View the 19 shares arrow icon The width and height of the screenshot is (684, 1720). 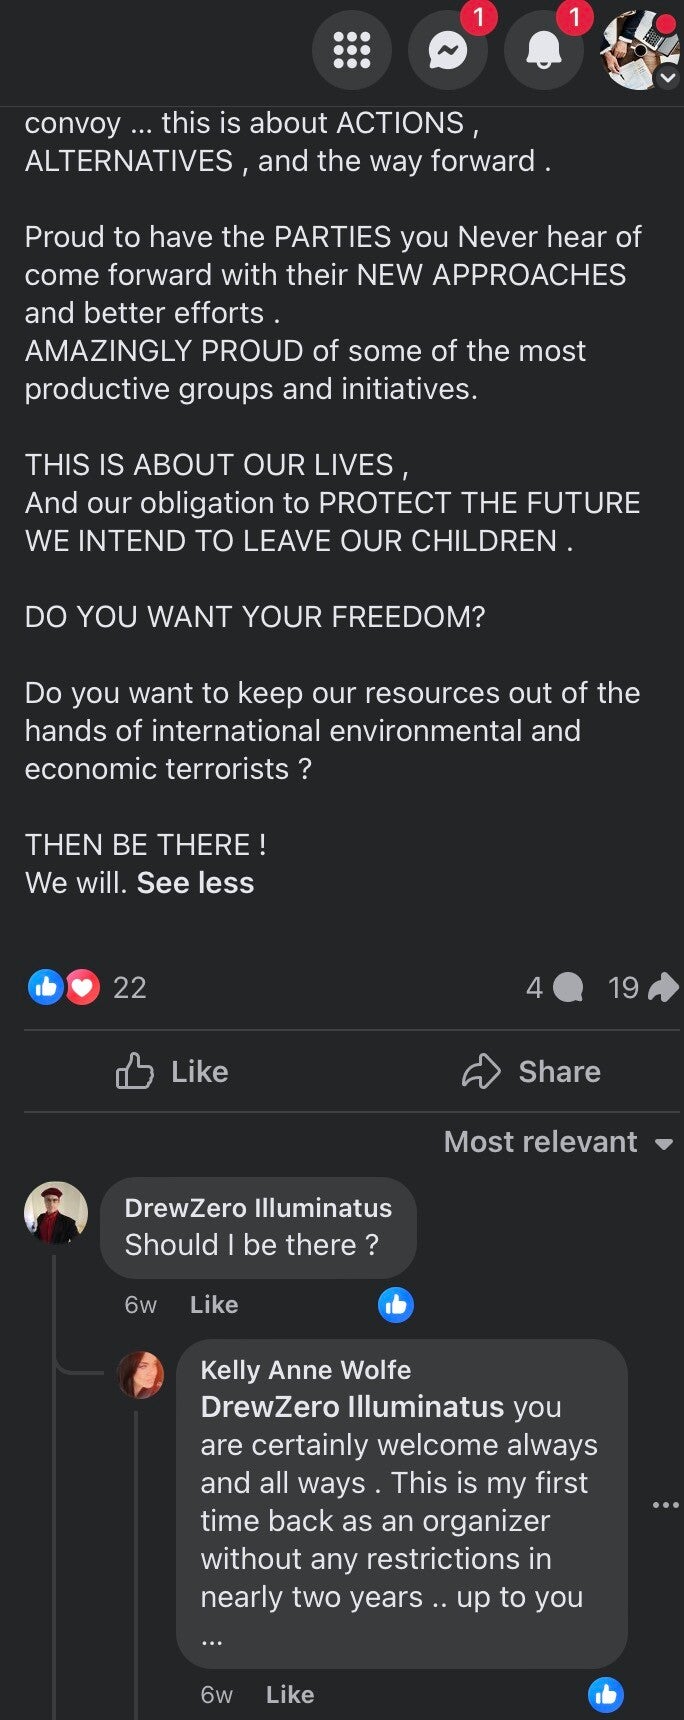point(663,988)
